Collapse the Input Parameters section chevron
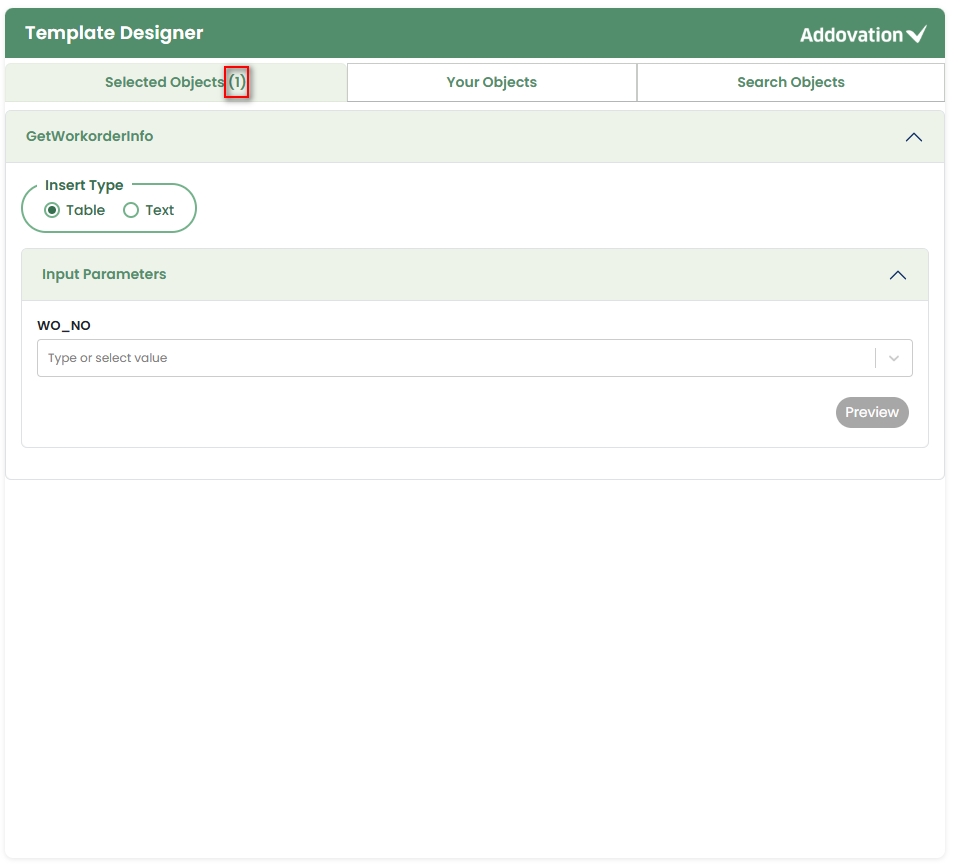The image size is (957, 868). pos(897,275)
